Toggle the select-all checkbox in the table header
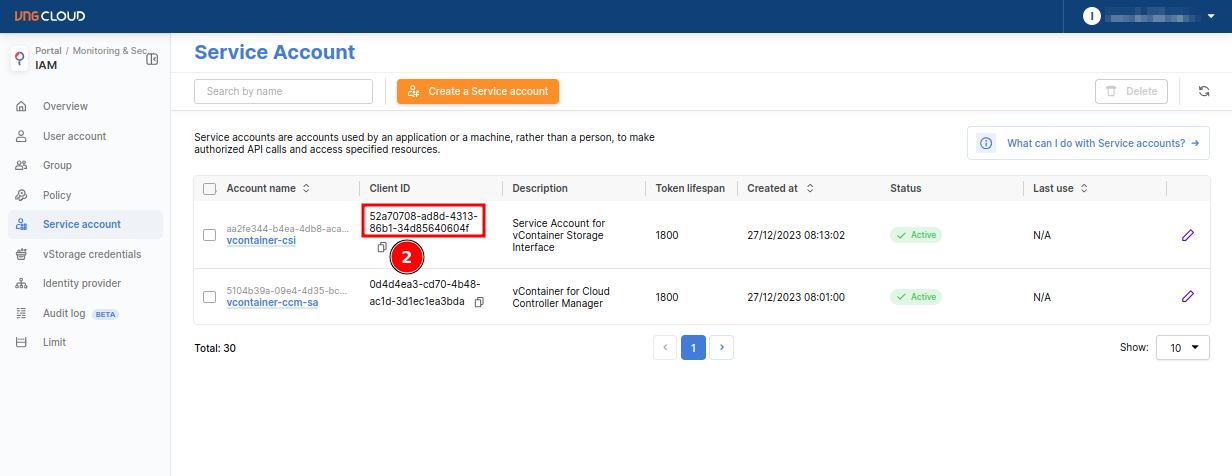 click(x=209, y=188)
